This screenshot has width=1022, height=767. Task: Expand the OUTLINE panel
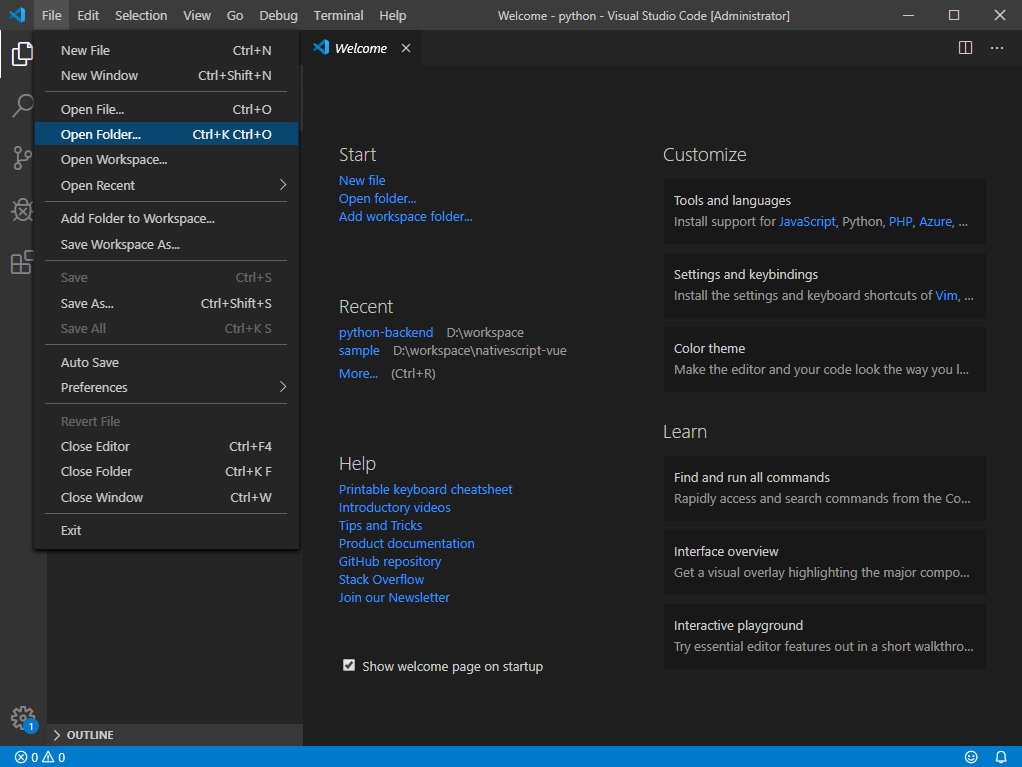pyautogui.click(x=175, y=735)
